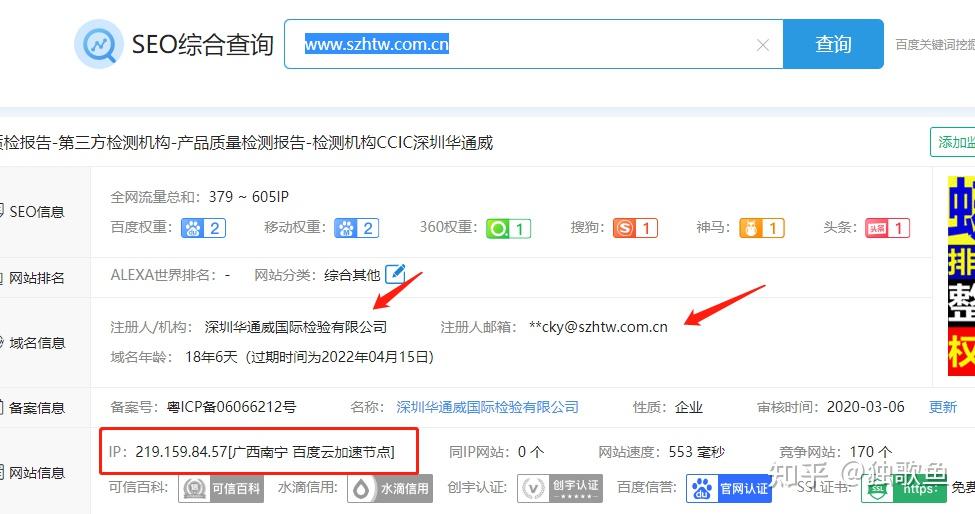Click the 全网流量总和 379 ~ 605IP value
This screenshot has height=514, width=975.
(x=249, y=197)
